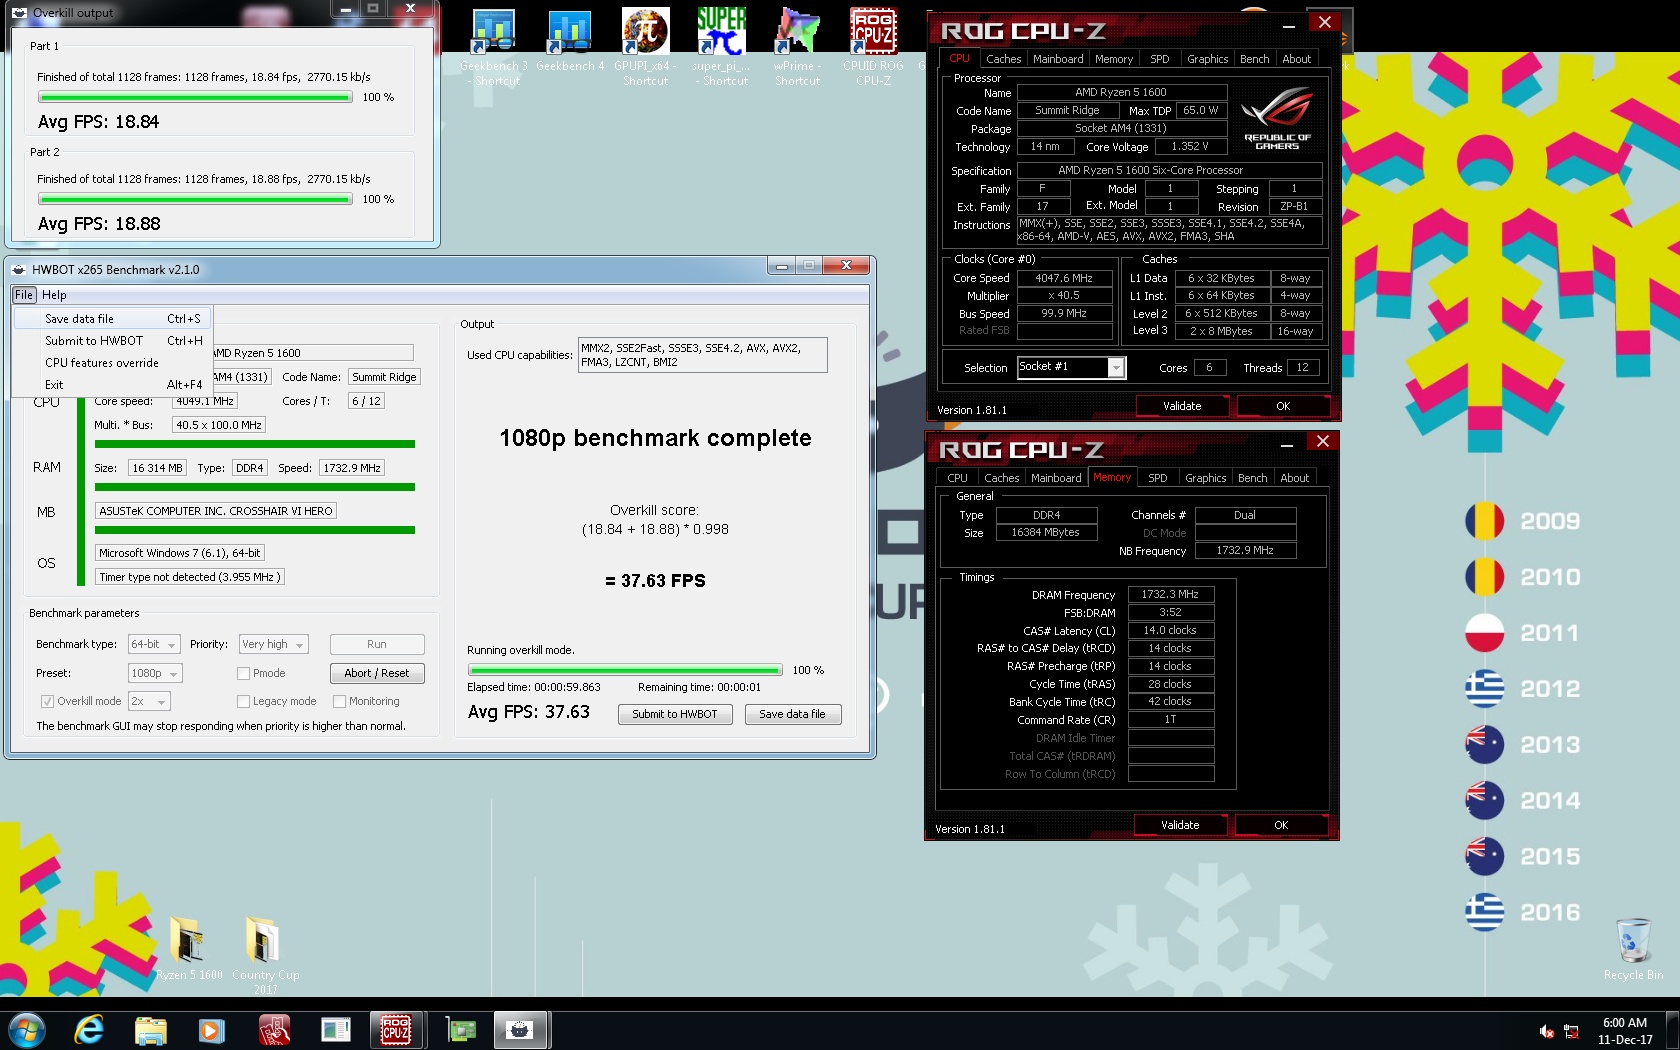The width and height of the screenshot is (1680, 1050).
Task: Open the red card-game taskbar icon
Action: pos(274,1029)
